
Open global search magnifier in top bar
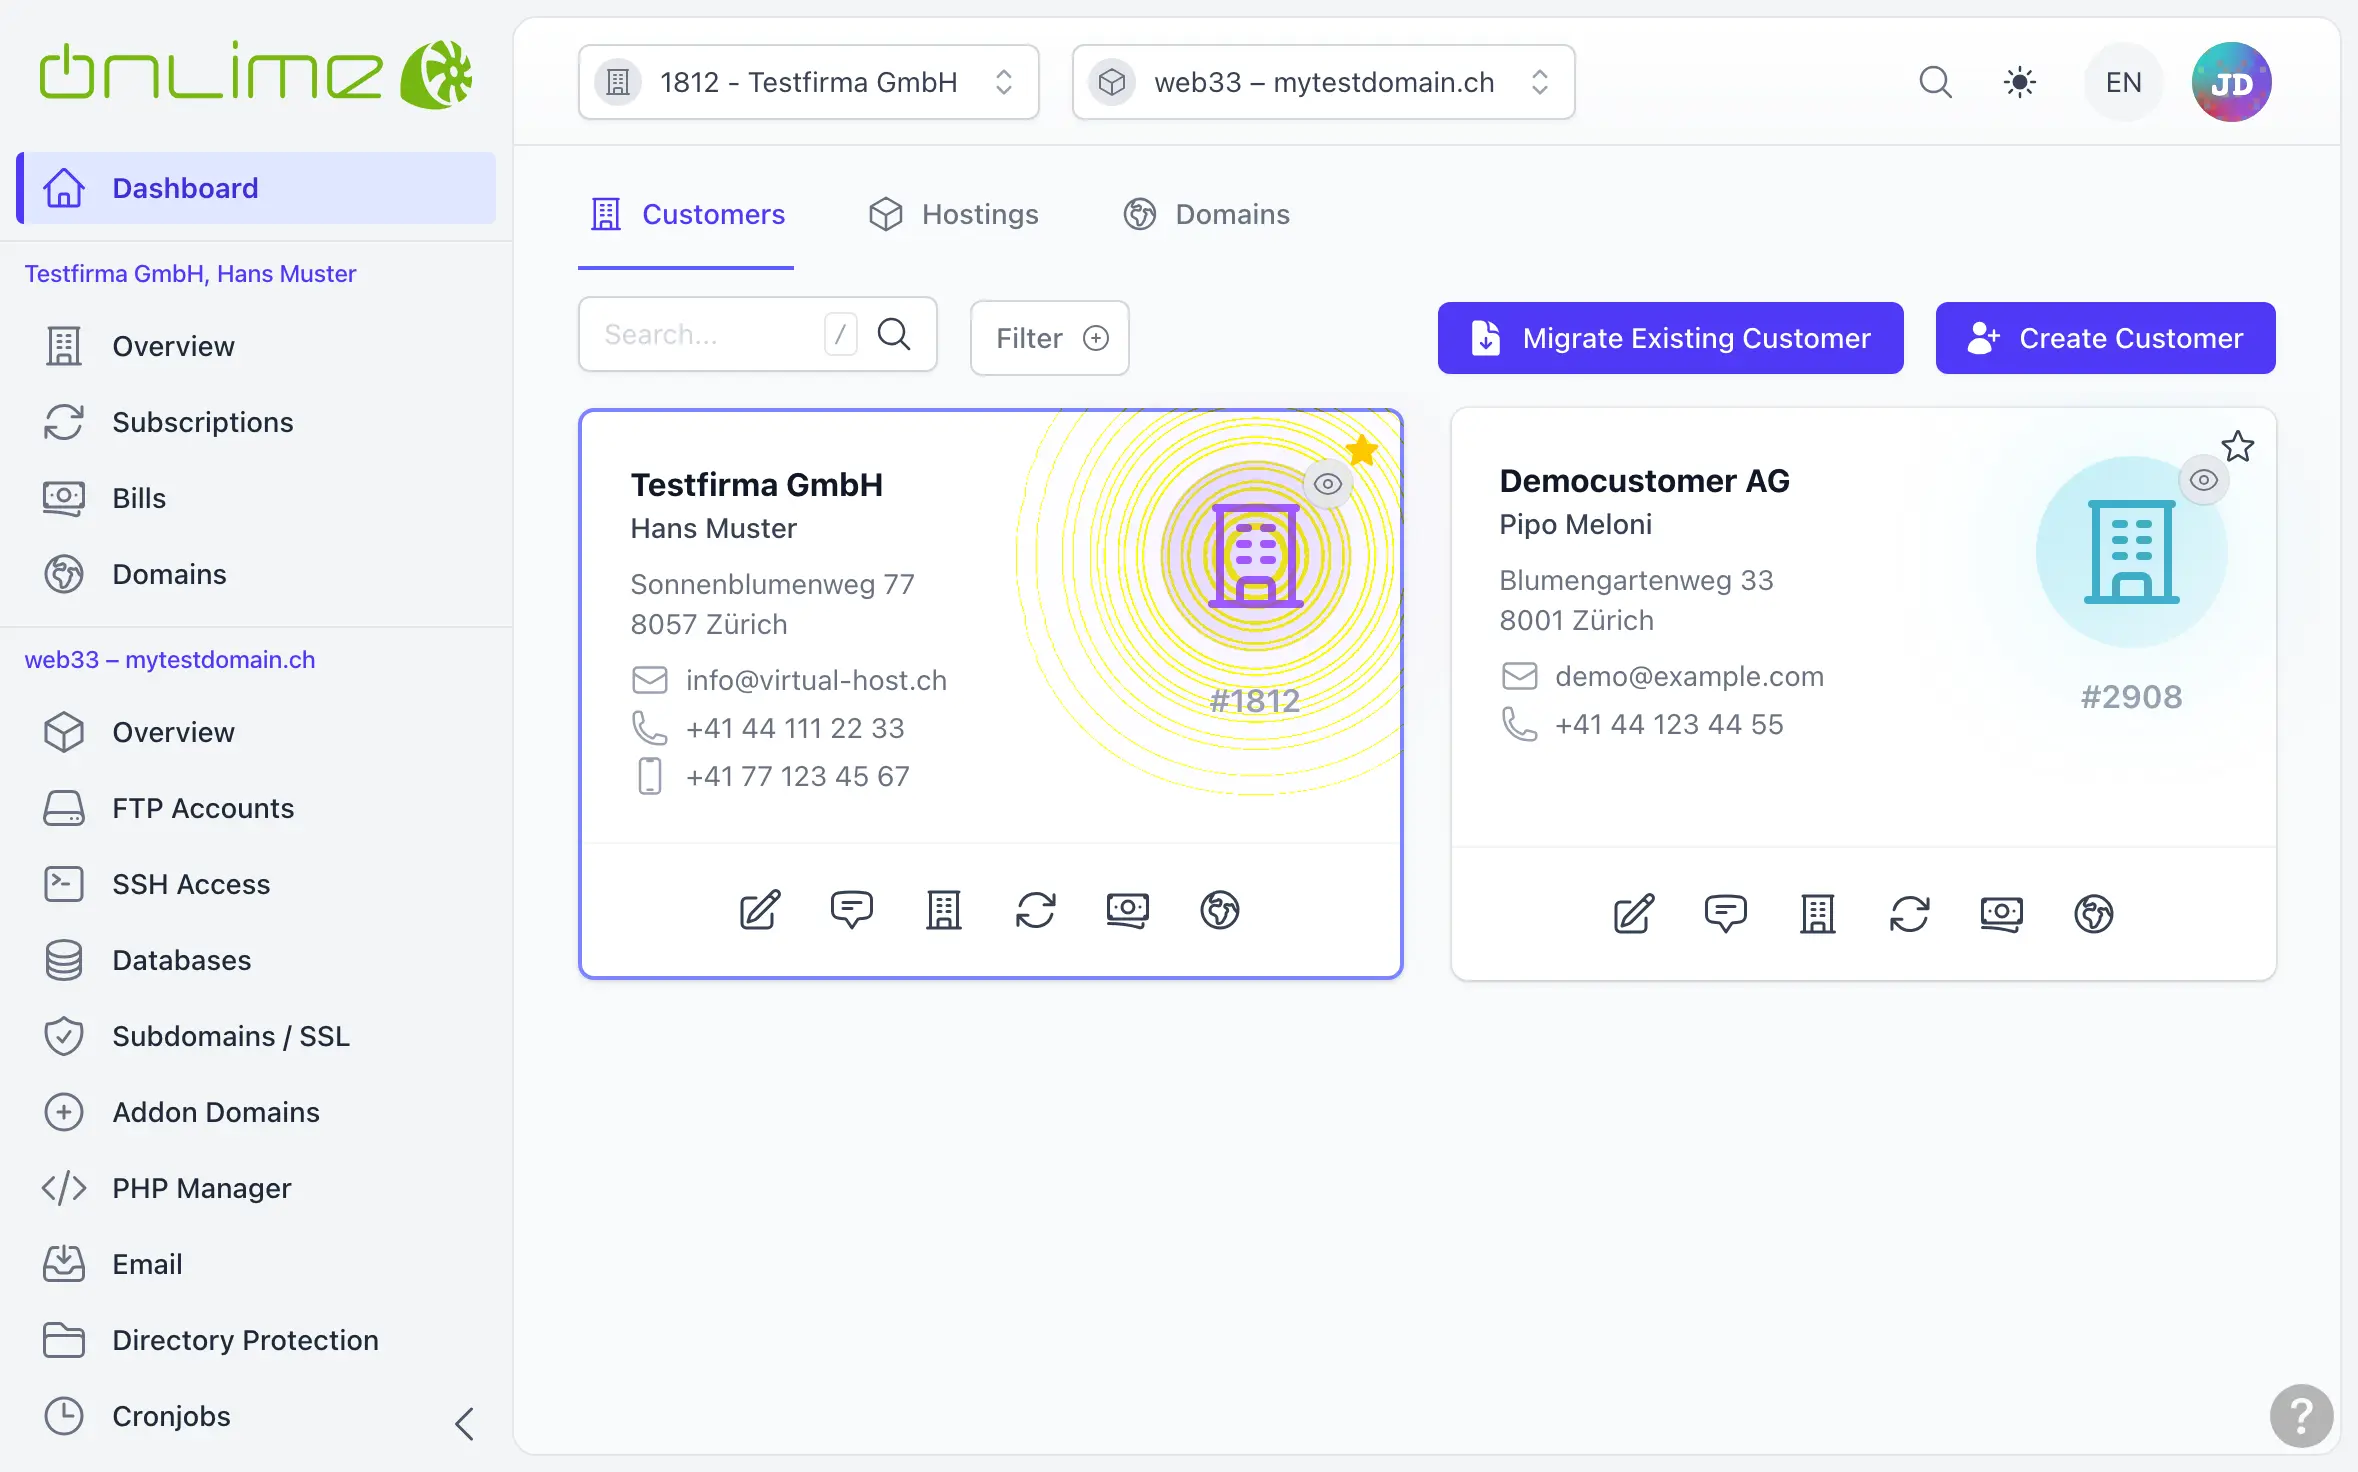[x=1936, y=82]
